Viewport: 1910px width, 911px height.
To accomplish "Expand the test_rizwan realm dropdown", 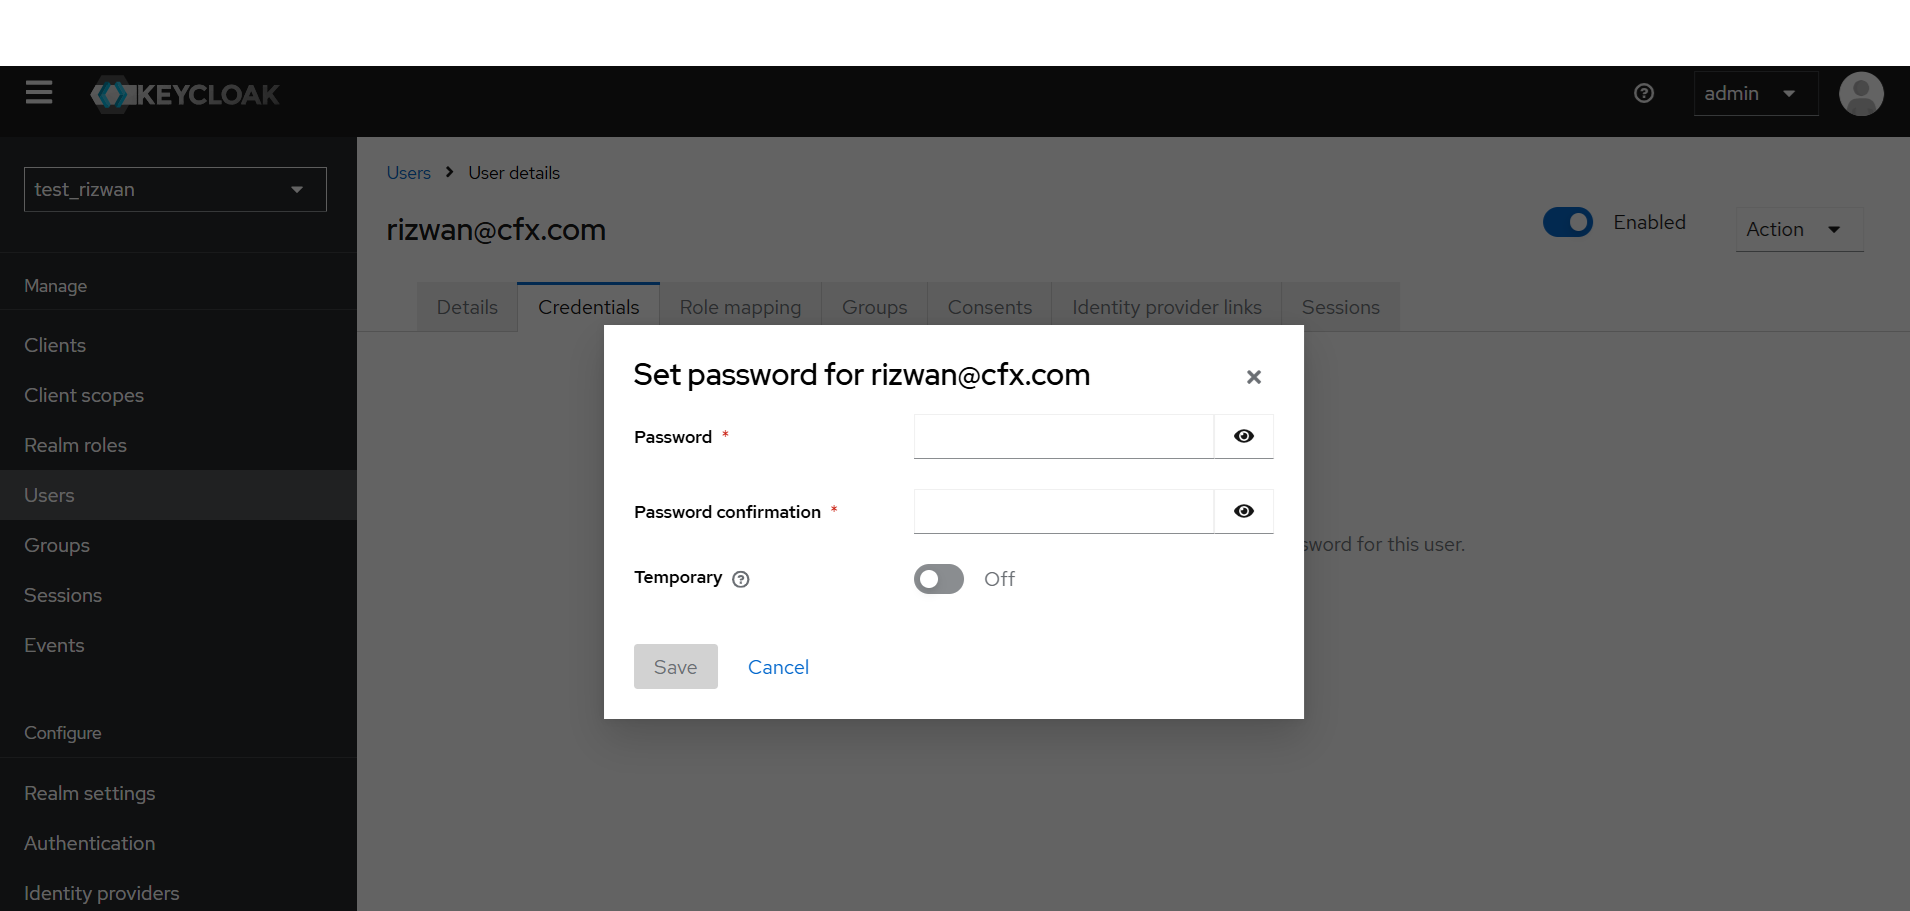I will (175, 189).
